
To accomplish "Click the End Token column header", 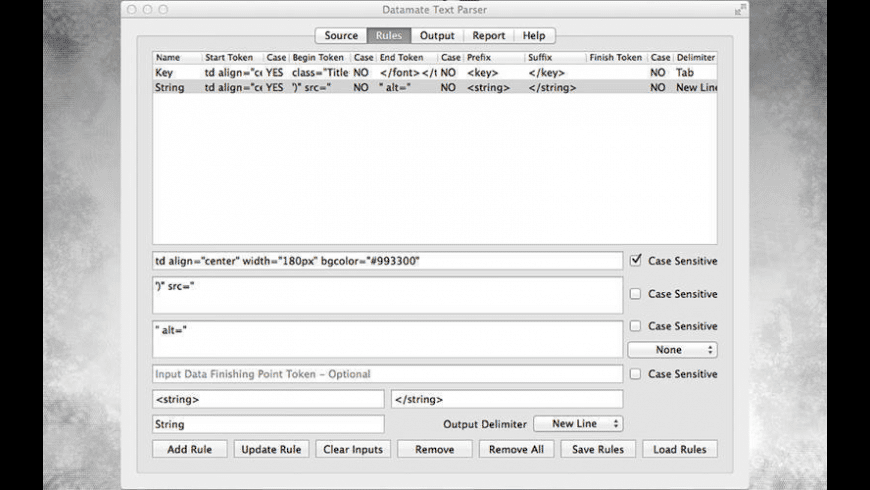I will pyautogui.click(x=407, y=57).
